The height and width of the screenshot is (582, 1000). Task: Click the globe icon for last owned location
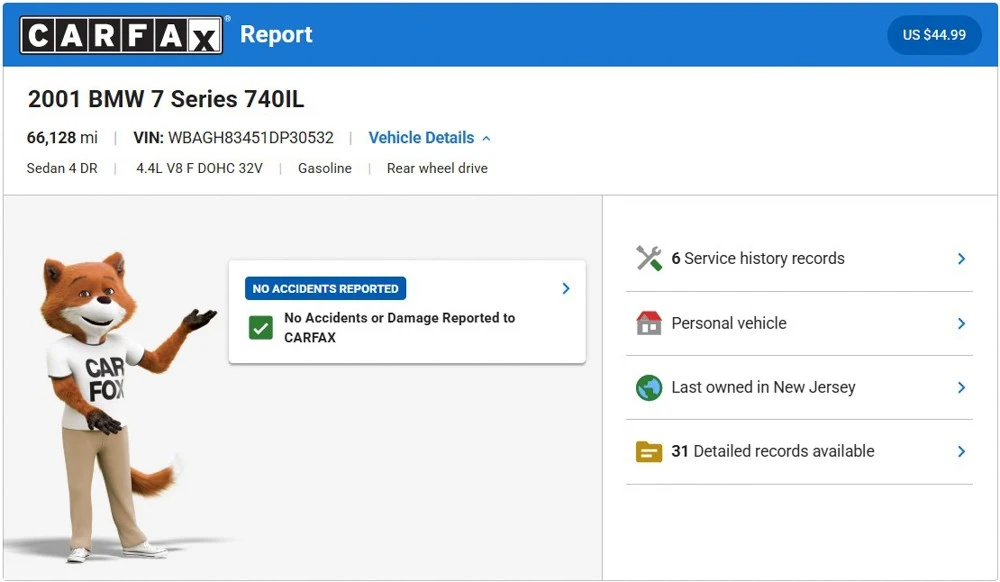pos(649,388)
